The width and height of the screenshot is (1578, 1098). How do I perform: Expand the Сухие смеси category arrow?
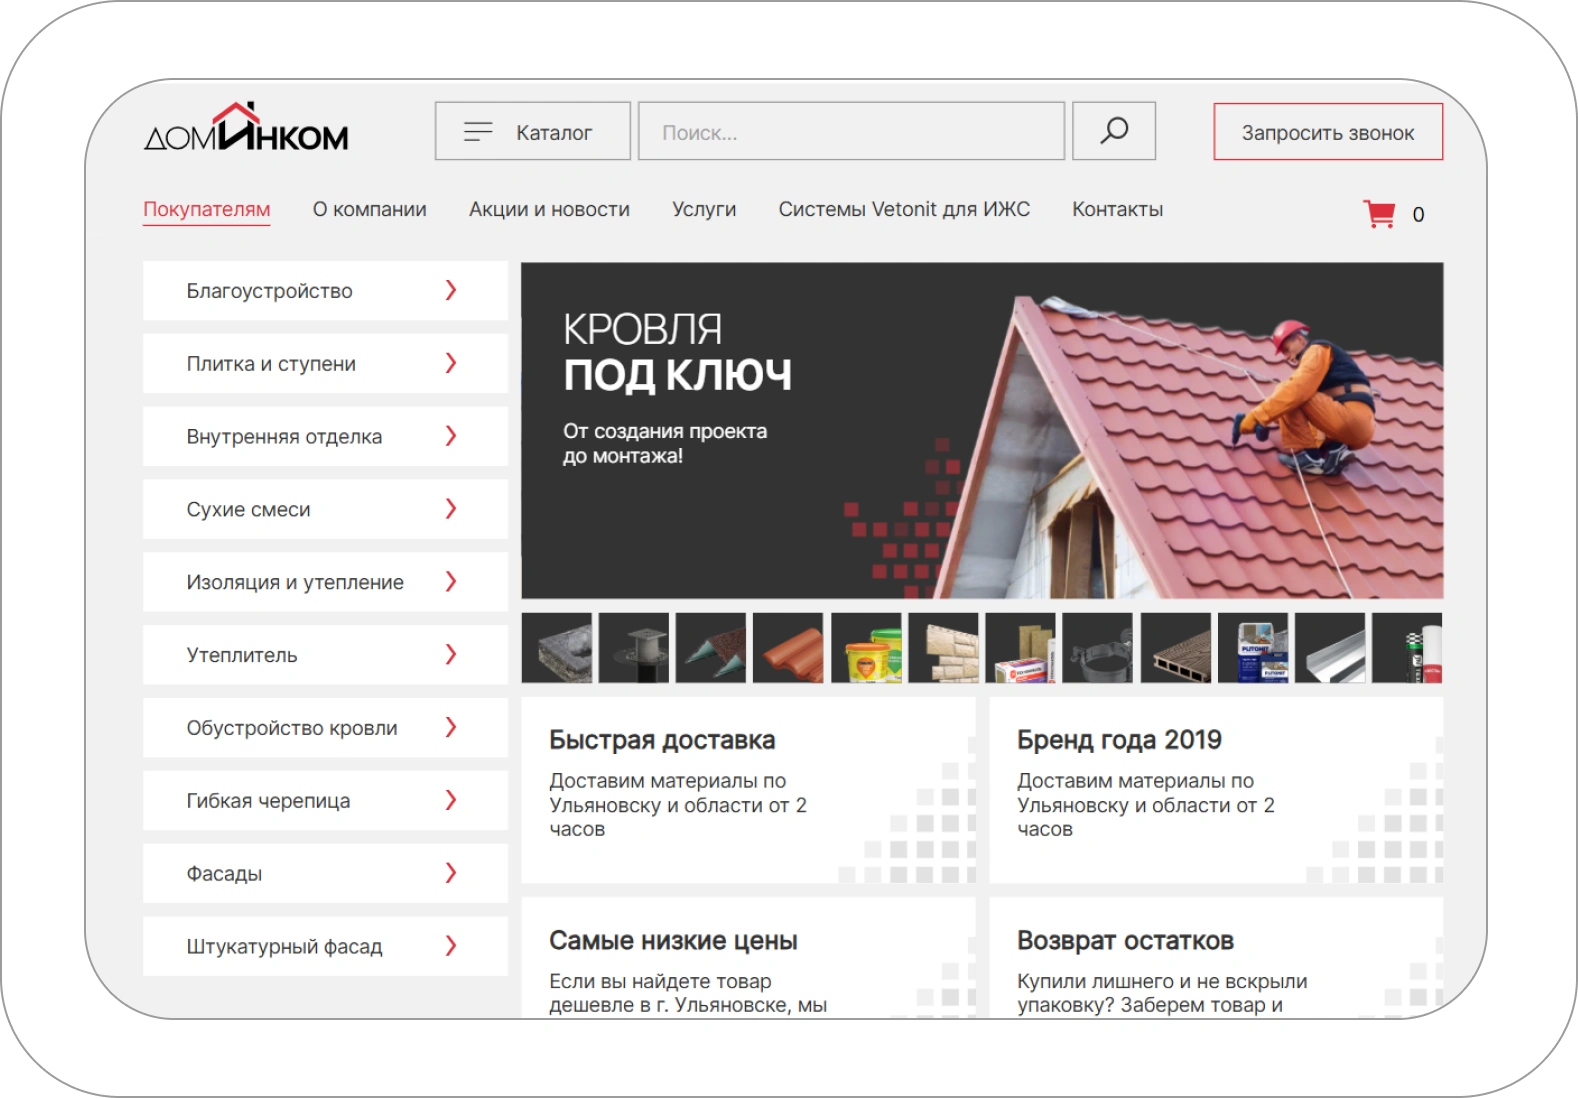pyautogui.click(x=451, y=509)
